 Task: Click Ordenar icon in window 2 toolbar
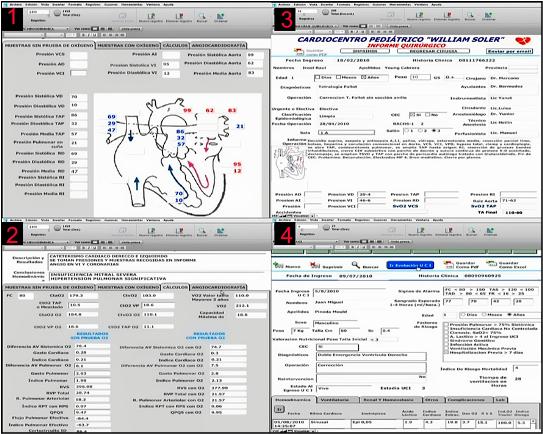click(220, 231)
